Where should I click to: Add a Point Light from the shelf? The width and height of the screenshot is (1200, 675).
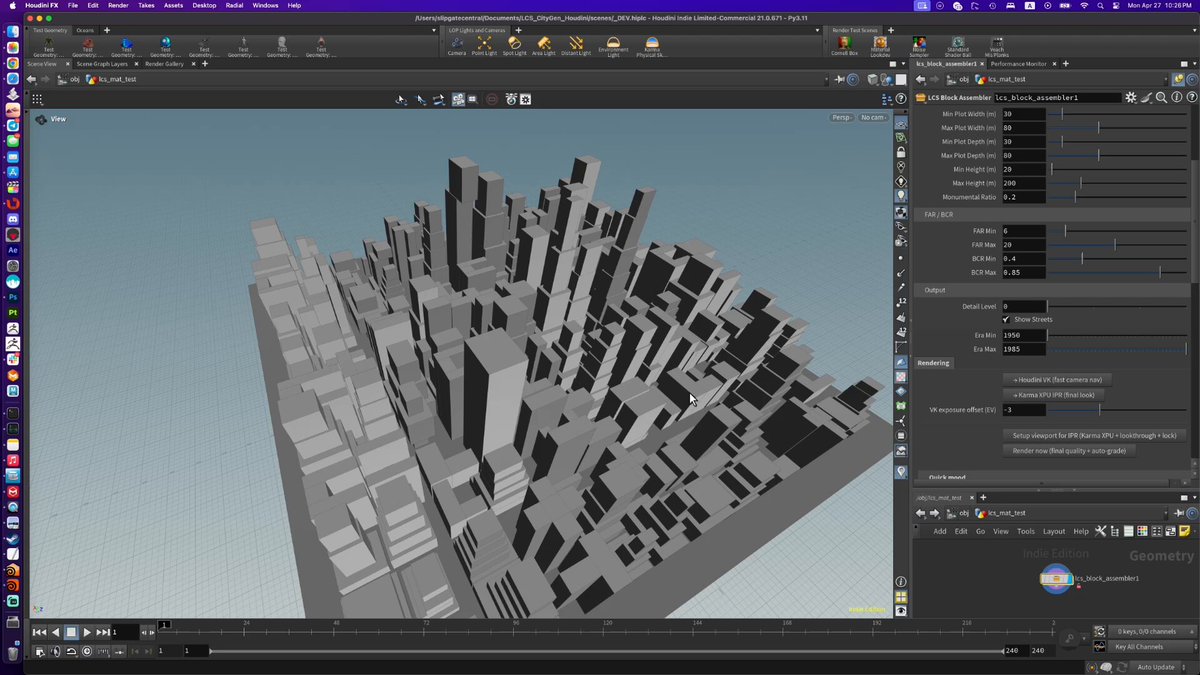484,46
